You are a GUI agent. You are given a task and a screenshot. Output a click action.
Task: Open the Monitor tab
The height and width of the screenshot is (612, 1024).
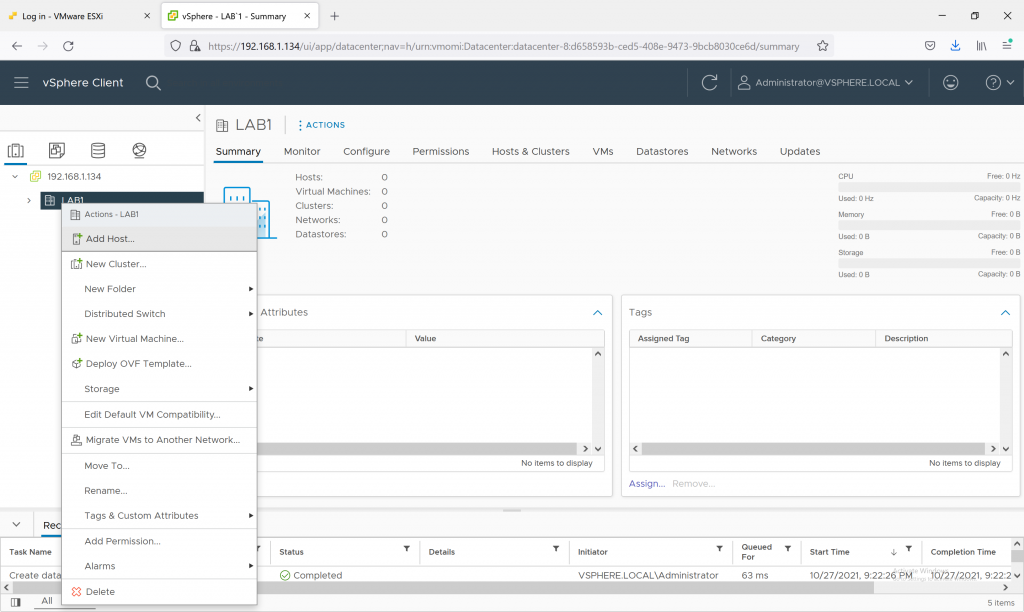point(302,151)
